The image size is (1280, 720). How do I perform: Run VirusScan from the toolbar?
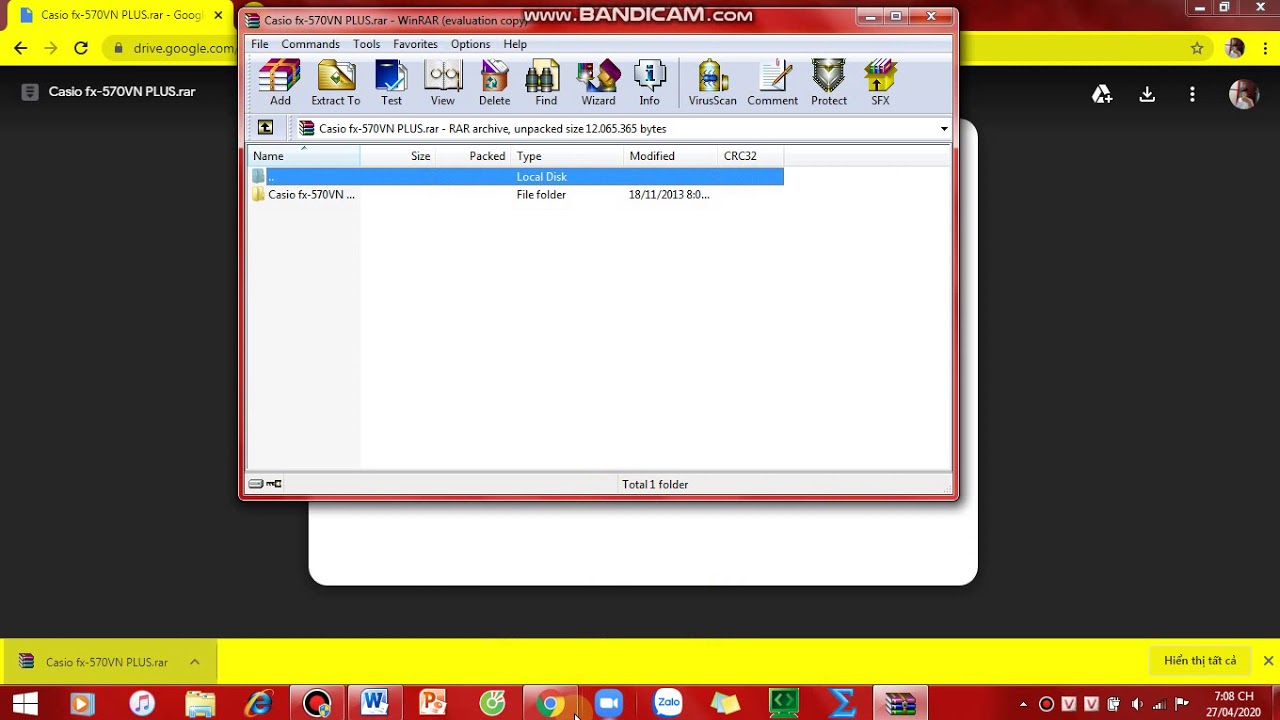(x=713, y=83)
